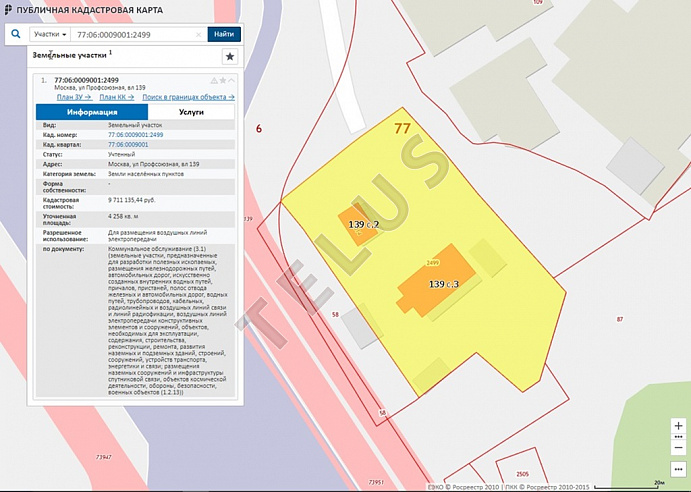Click cadastral number link 77:06:0009001:2499
The width and height of the screenshot is (691, 492).
[136, 135]
